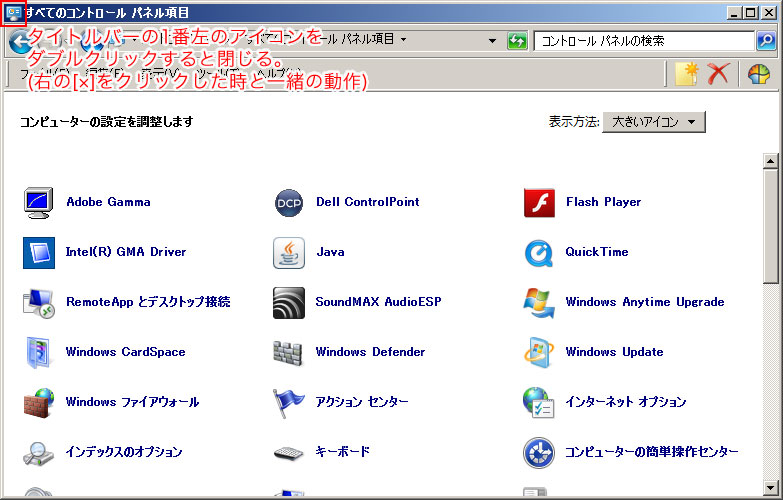This screenshot has width=783, height=500.
Task: Open the Java coffee cup icon
Action: click(x=289, y=253)
